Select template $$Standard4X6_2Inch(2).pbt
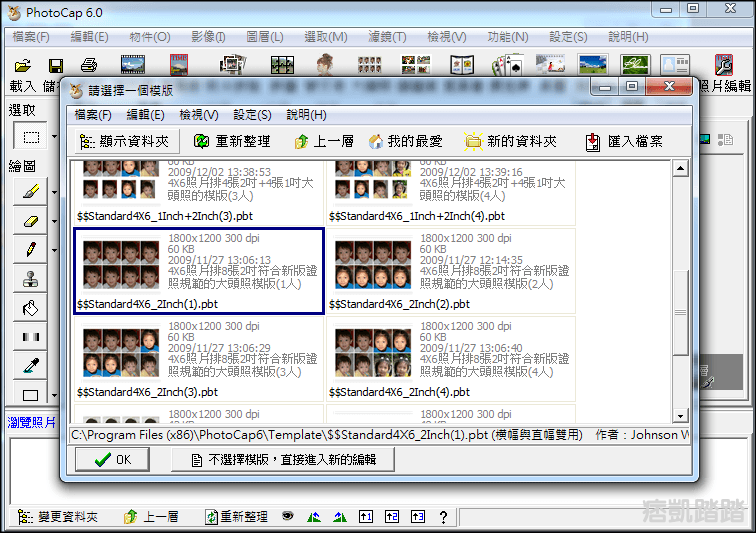 pos(451,272)
